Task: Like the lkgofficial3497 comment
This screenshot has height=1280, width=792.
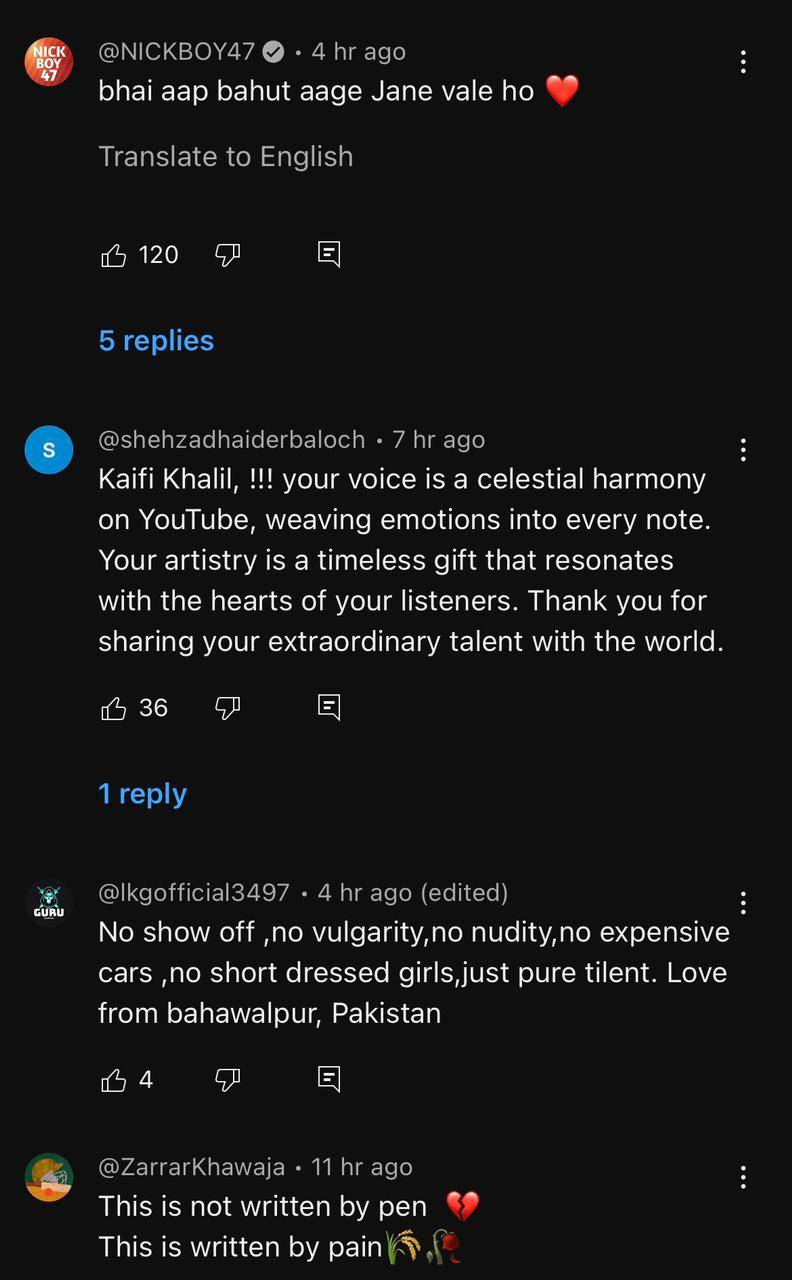Action: click(114, 1081)
